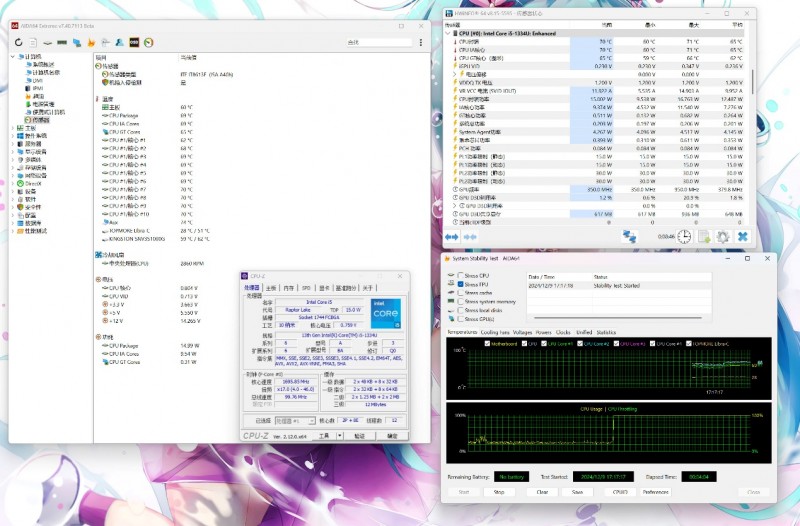The height and width of the screenshot is (526, 800).
Task: Open Stability Test Preferences
Action: click(656, 492)
